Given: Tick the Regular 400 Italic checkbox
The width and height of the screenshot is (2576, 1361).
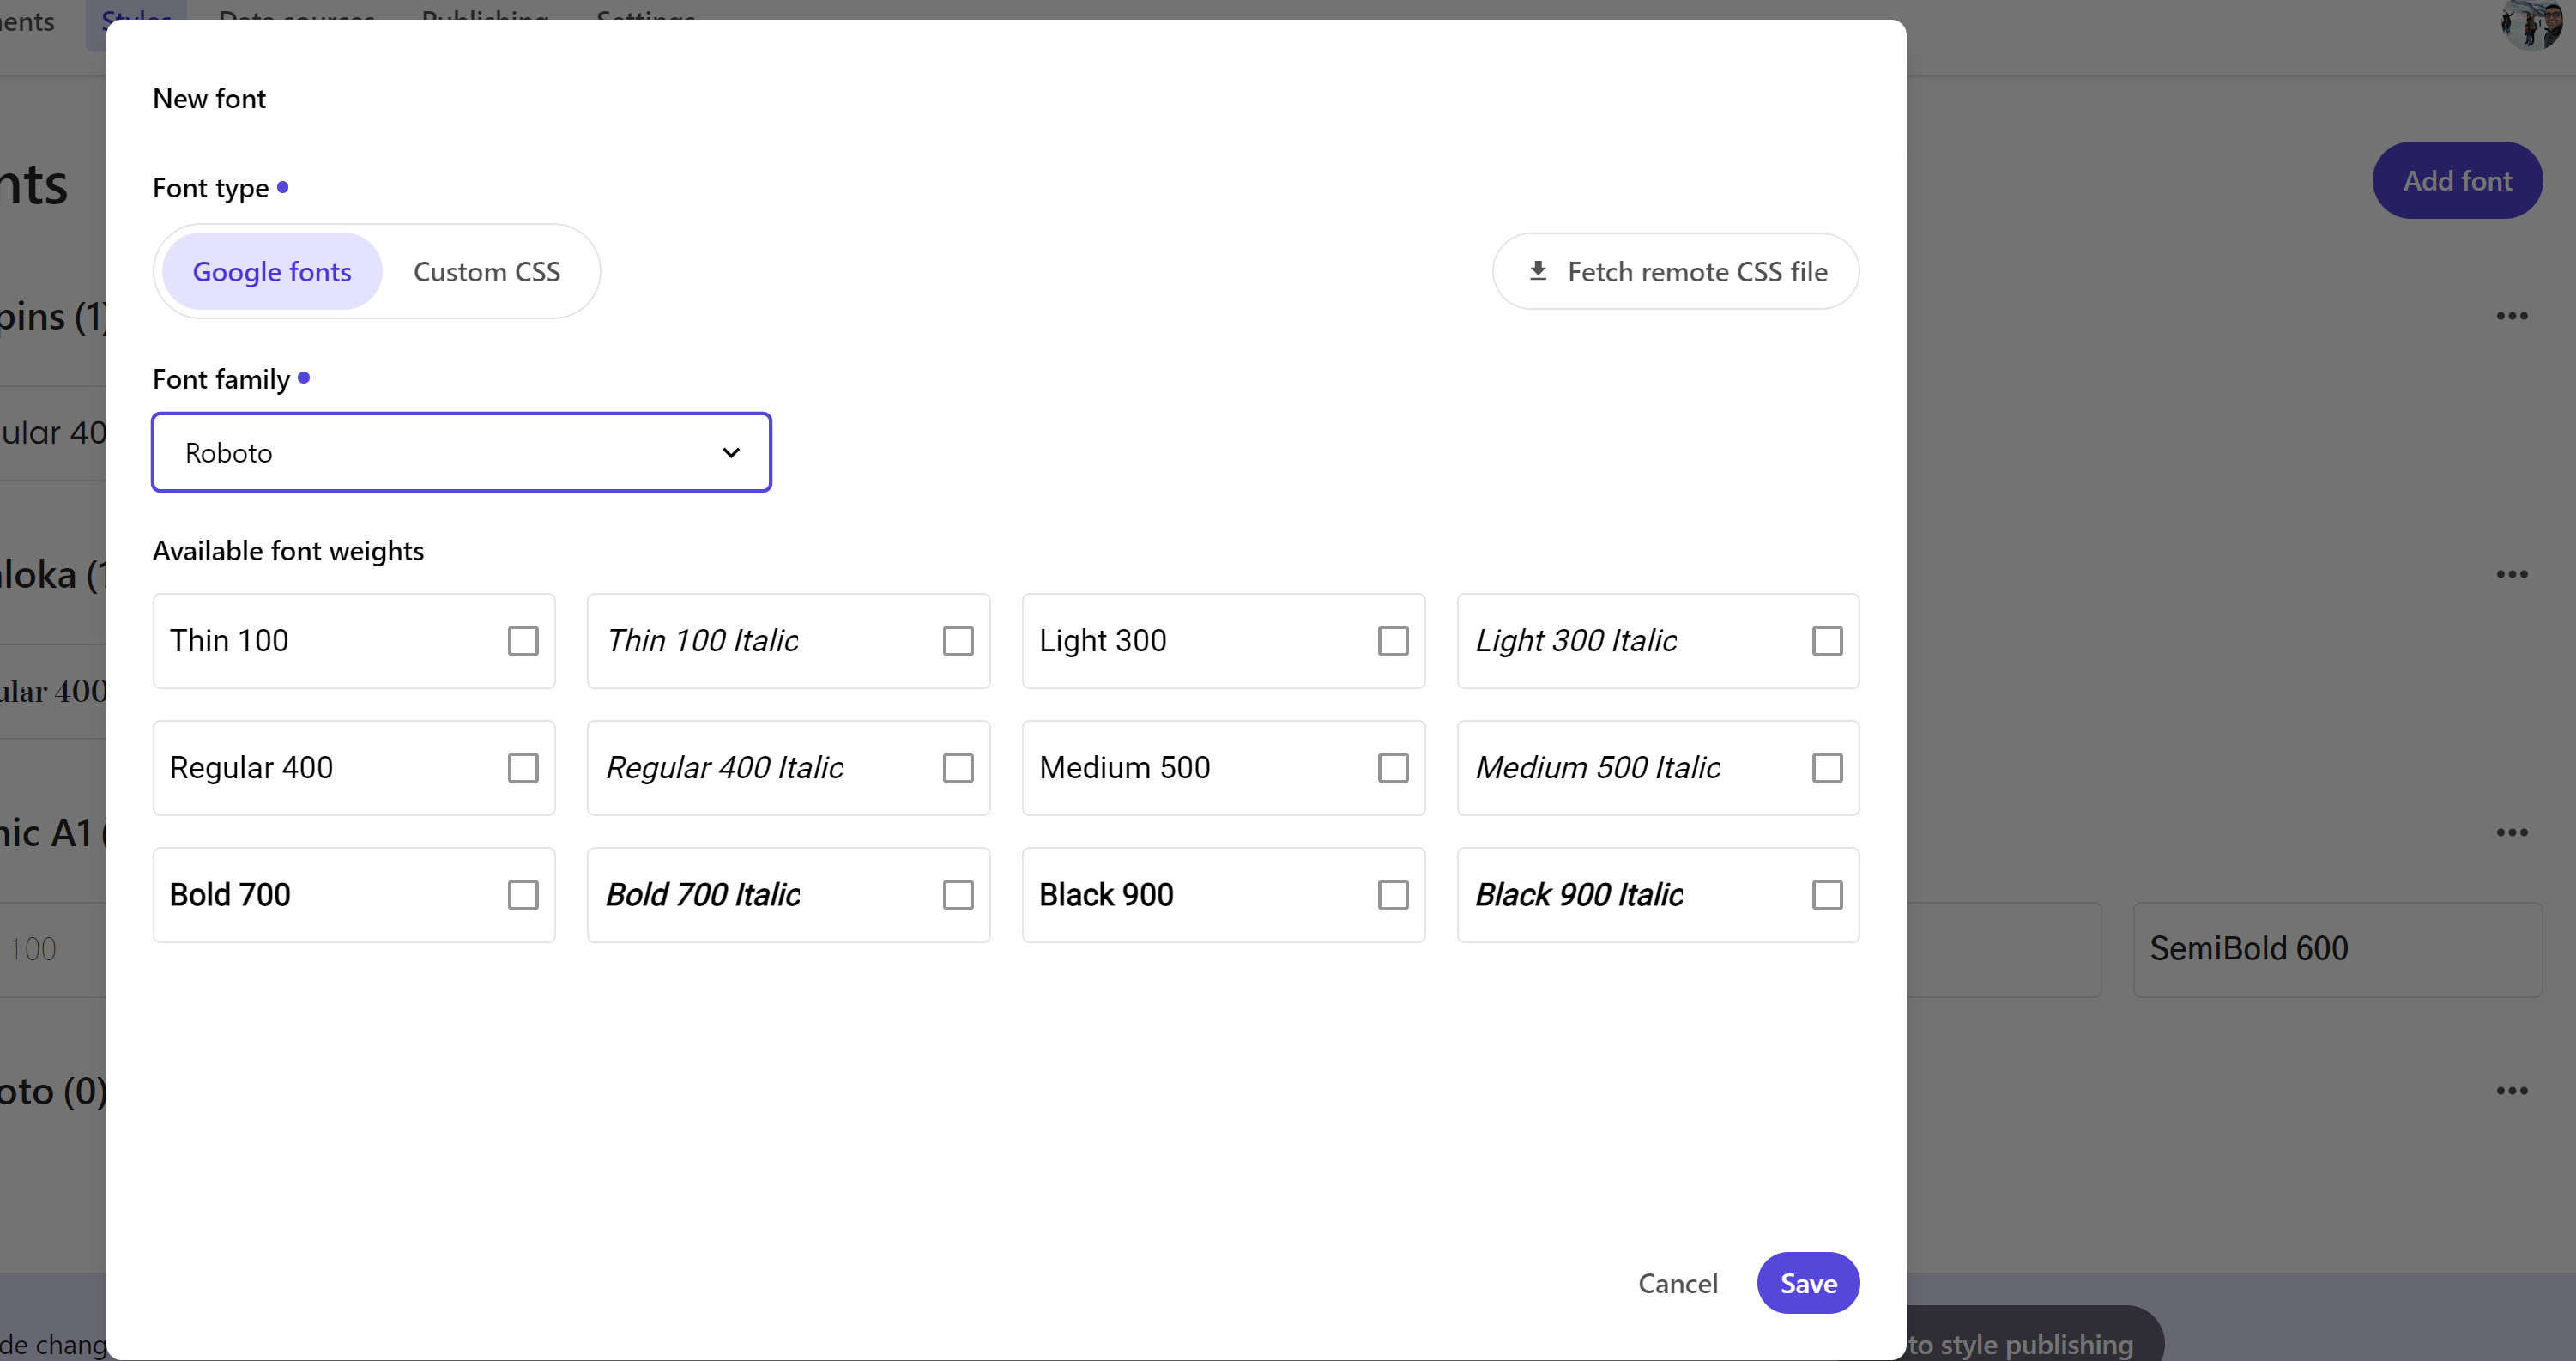Looking at the screenshot, I should [x=958, y=768].
